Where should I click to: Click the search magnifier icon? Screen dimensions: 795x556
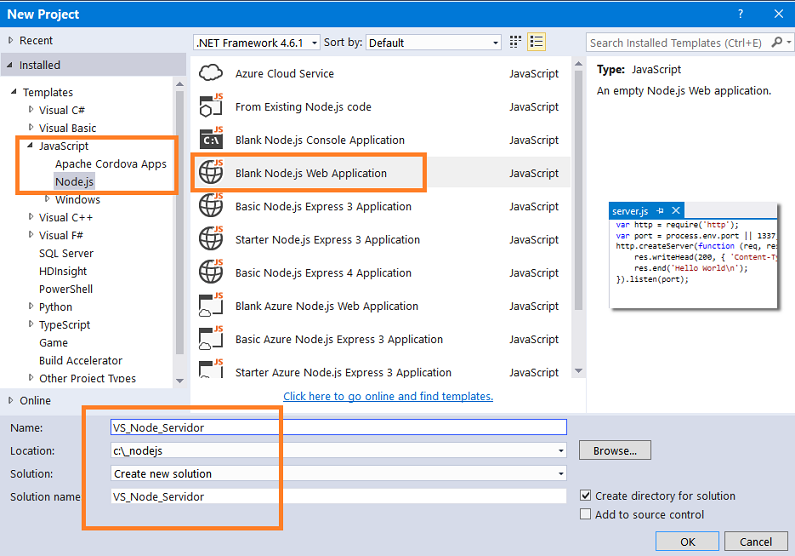pos(777,42)
